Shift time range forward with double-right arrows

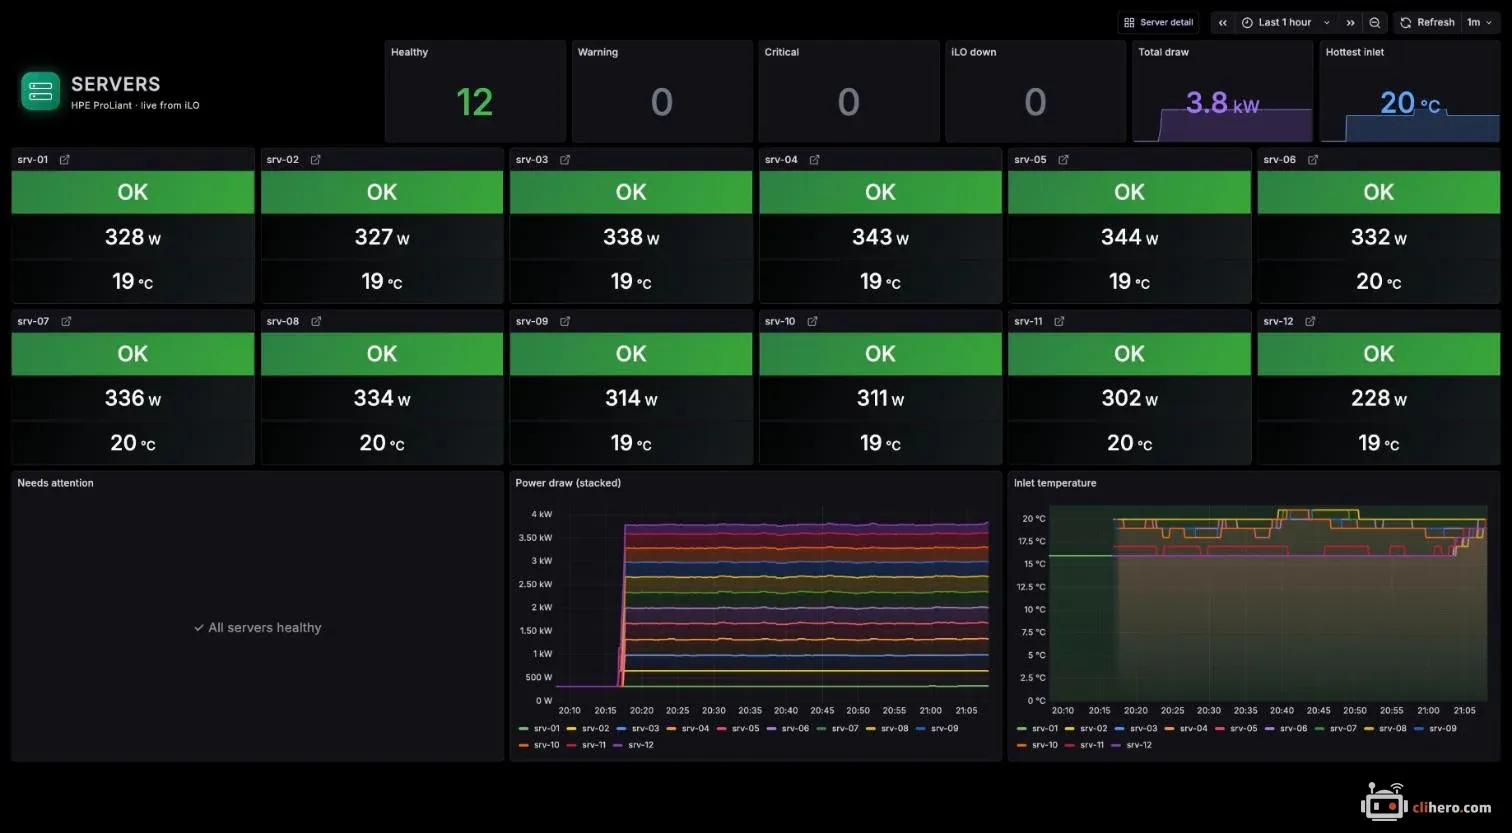[x=1350, y=22]
